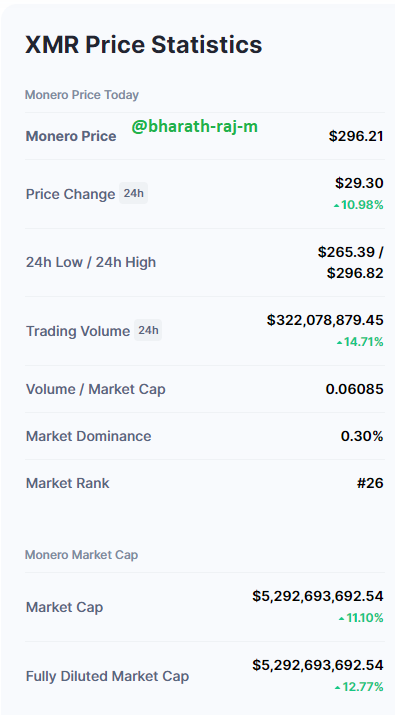Select the Monero Price Today section label
This screenshot has height=715, width=395.
click(82, 95)
